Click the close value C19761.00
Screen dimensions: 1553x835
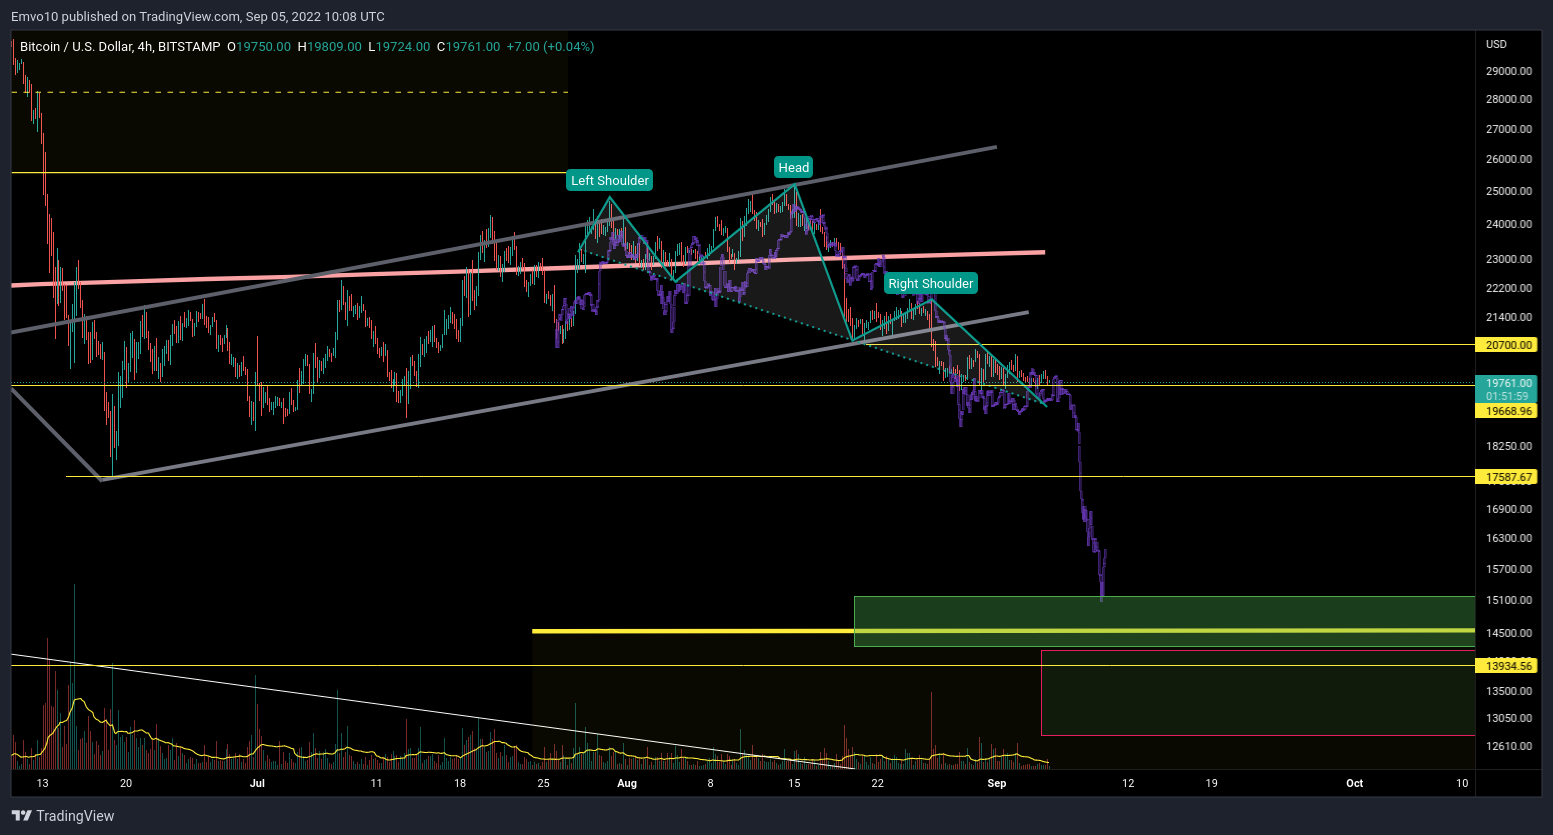pos(468,47)
